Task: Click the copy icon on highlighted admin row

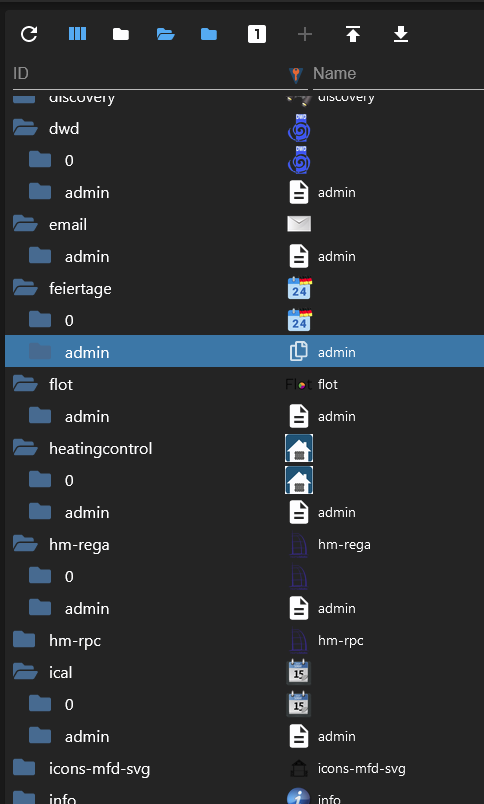Action: pos(299,351)
